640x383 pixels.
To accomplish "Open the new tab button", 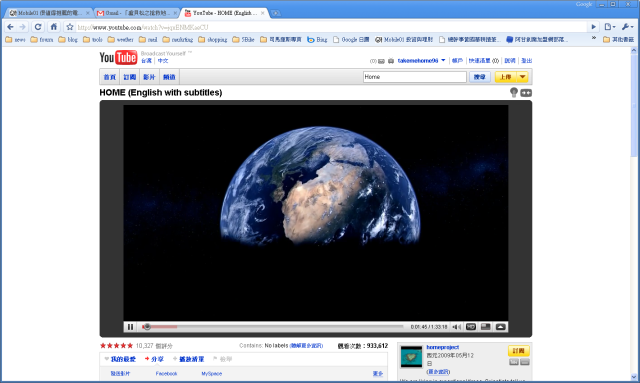I will coord(276,13).
